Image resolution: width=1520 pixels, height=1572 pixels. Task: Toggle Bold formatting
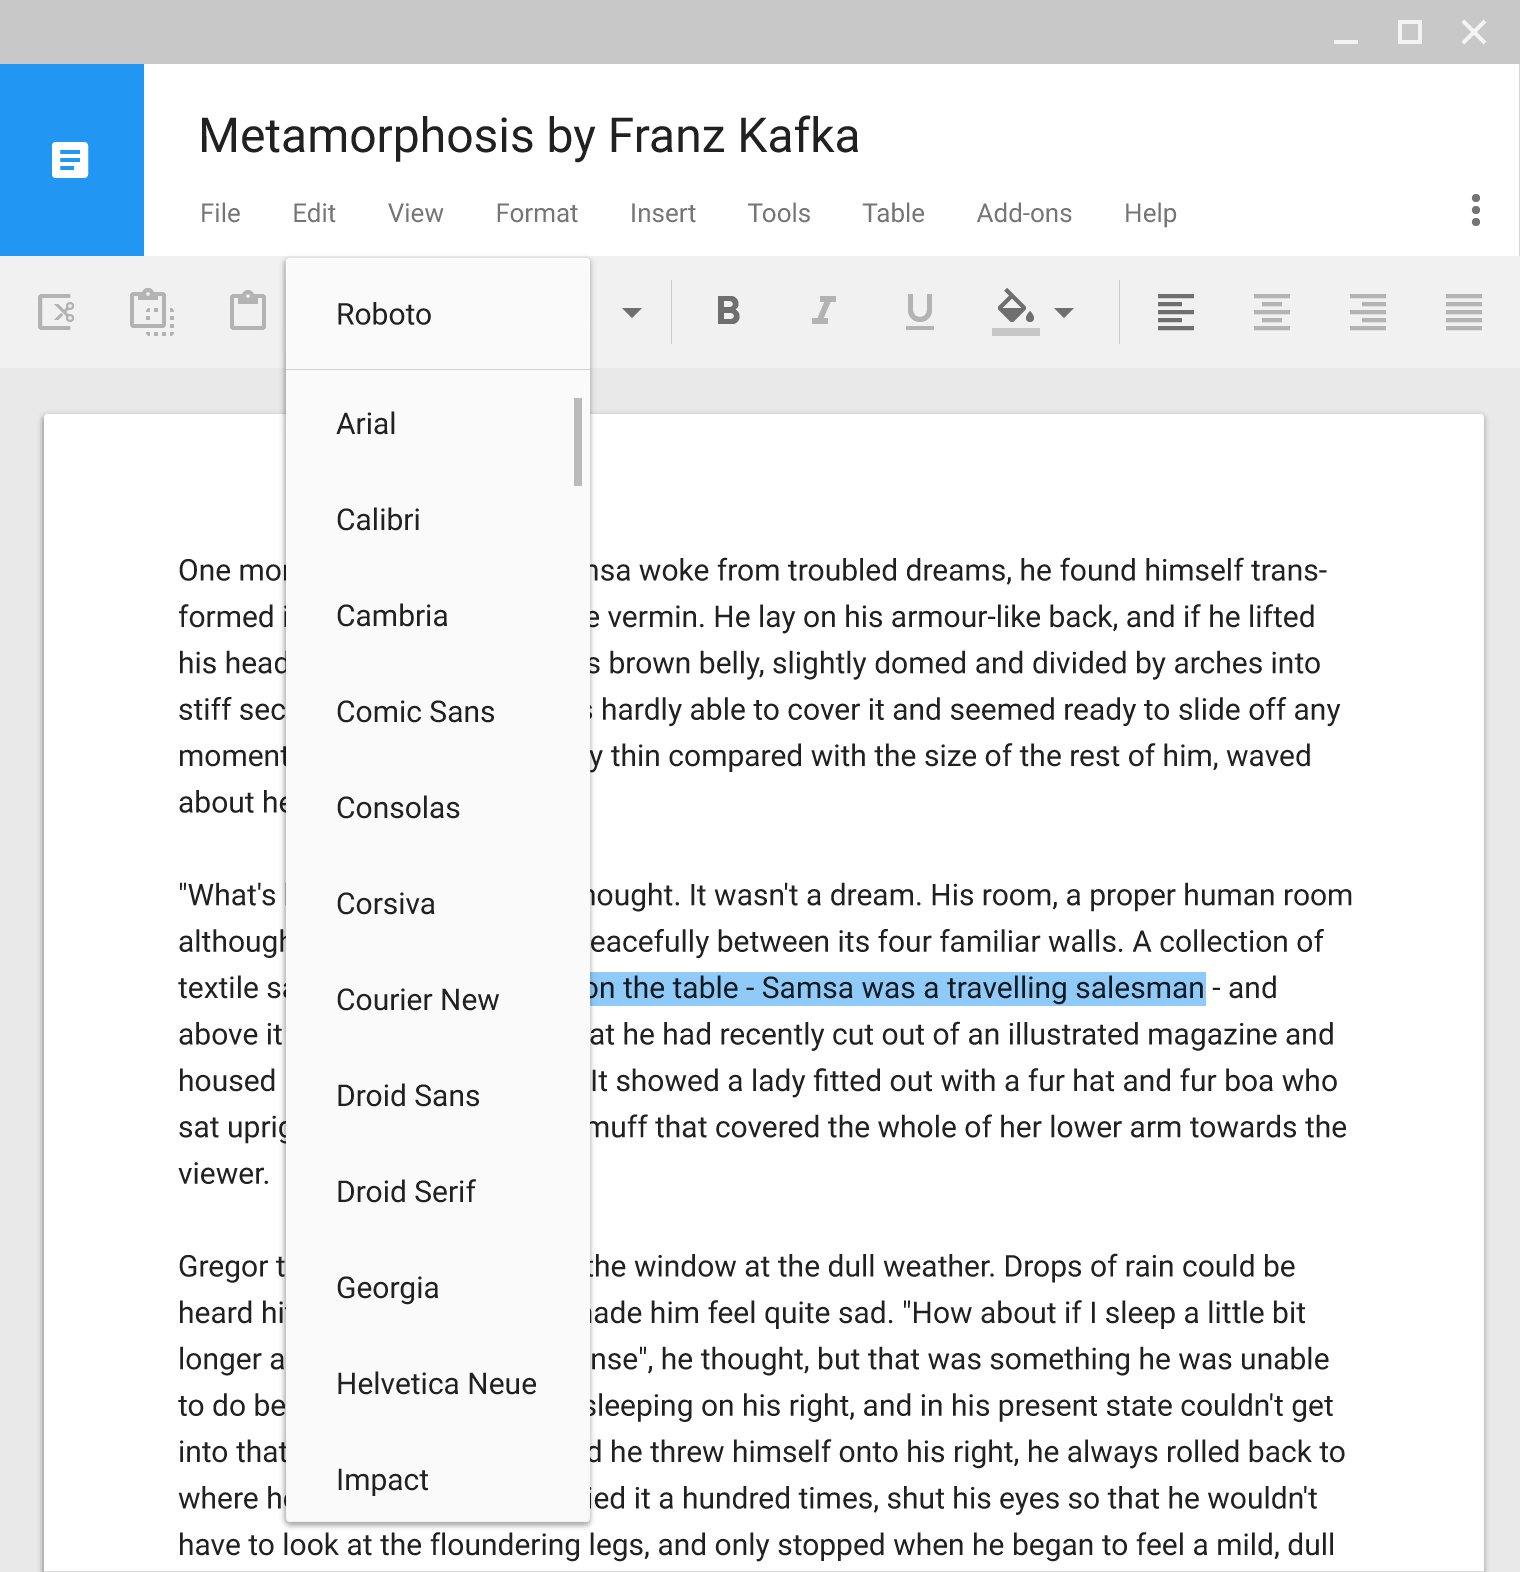point(728,311)
